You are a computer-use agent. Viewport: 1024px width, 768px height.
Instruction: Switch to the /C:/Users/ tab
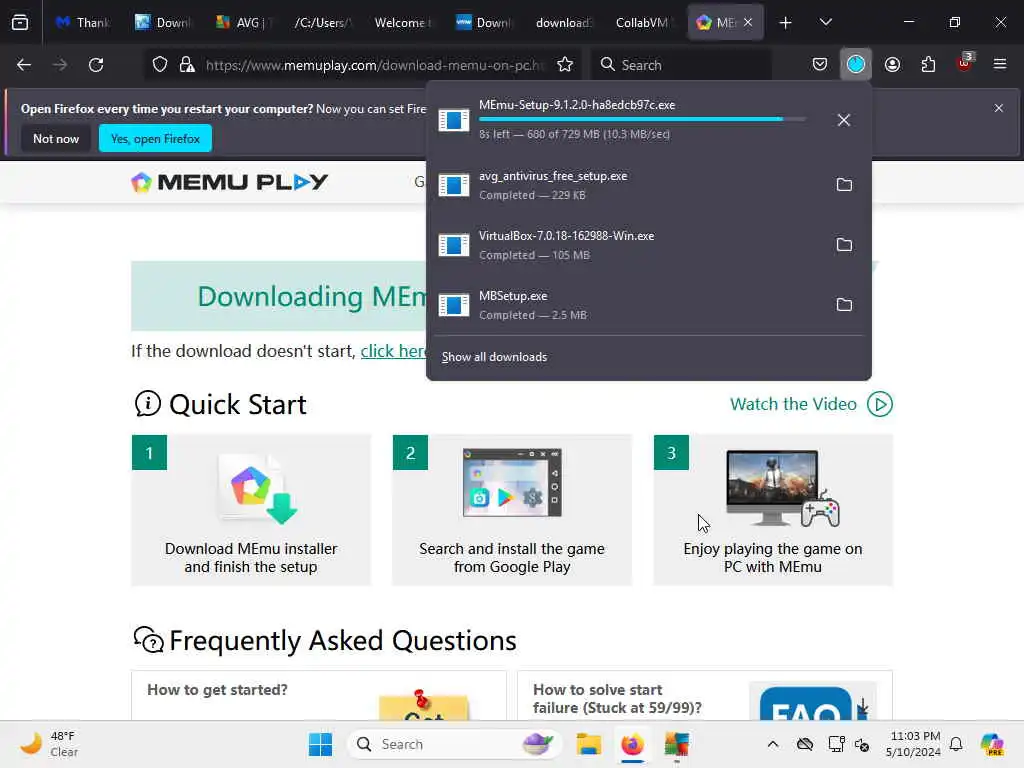tap(324, 23)
